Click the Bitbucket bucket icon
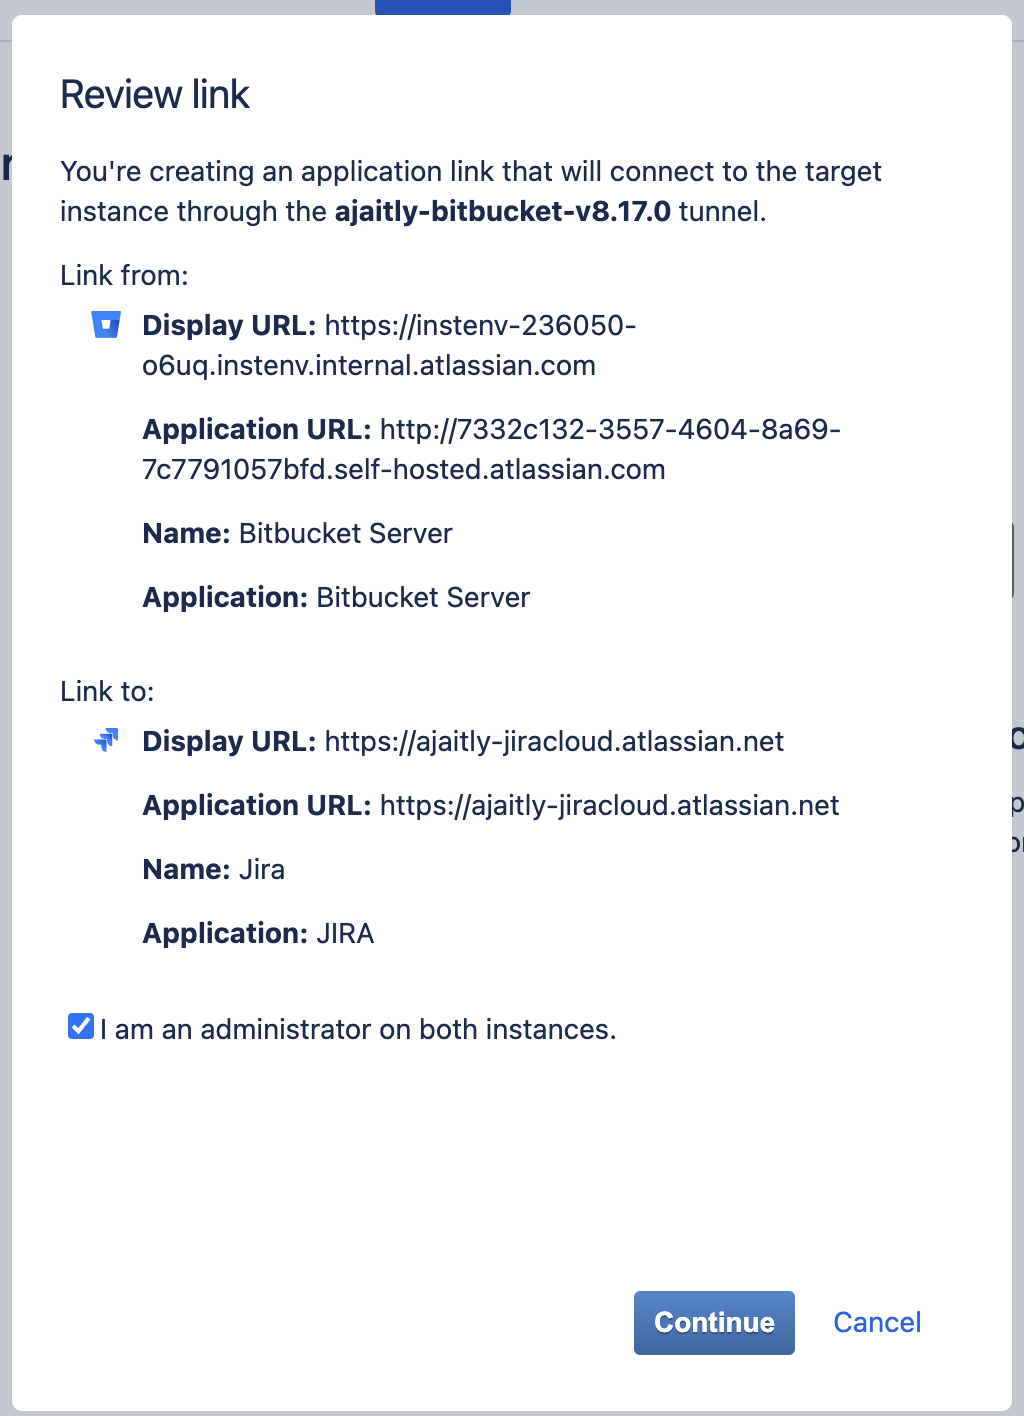 click(106, 325)
